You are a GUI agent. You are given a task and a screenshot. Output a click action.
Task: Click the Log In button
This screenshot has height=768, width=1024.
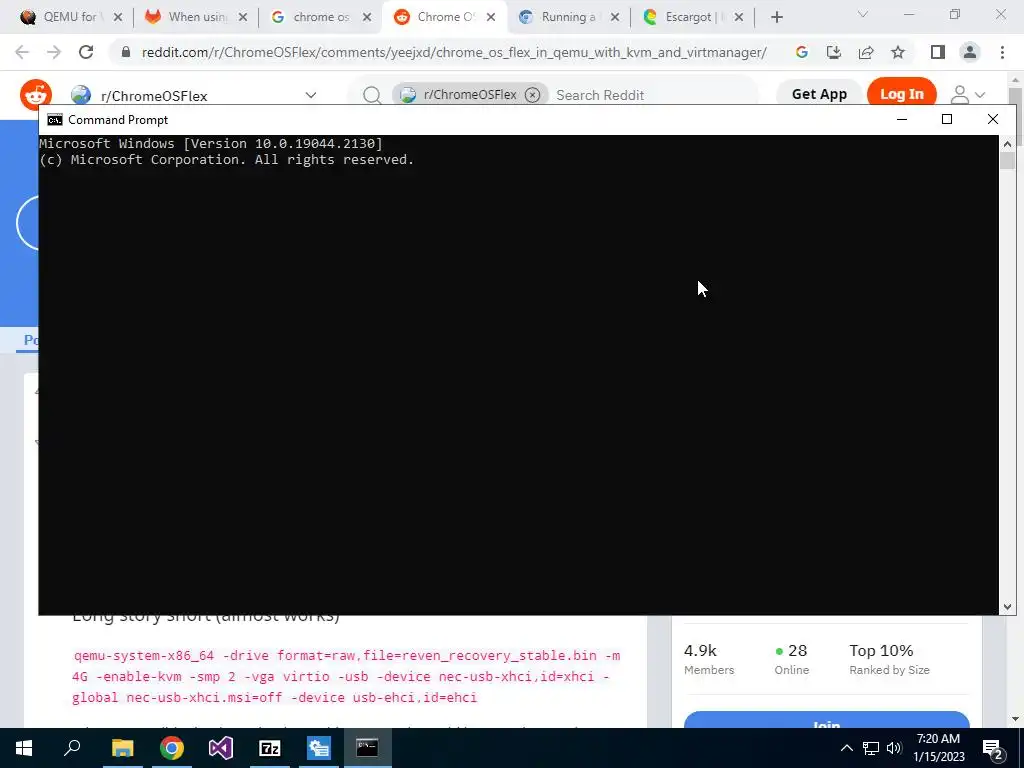[902, 94]
